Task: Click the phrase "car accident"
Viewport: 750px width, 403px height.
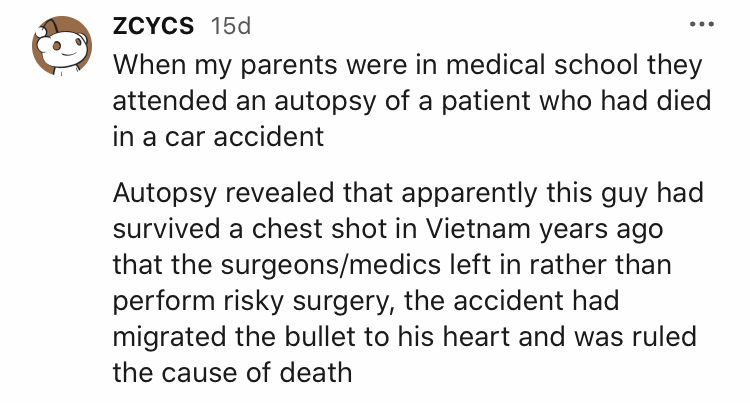Action: tap(232, 137)
